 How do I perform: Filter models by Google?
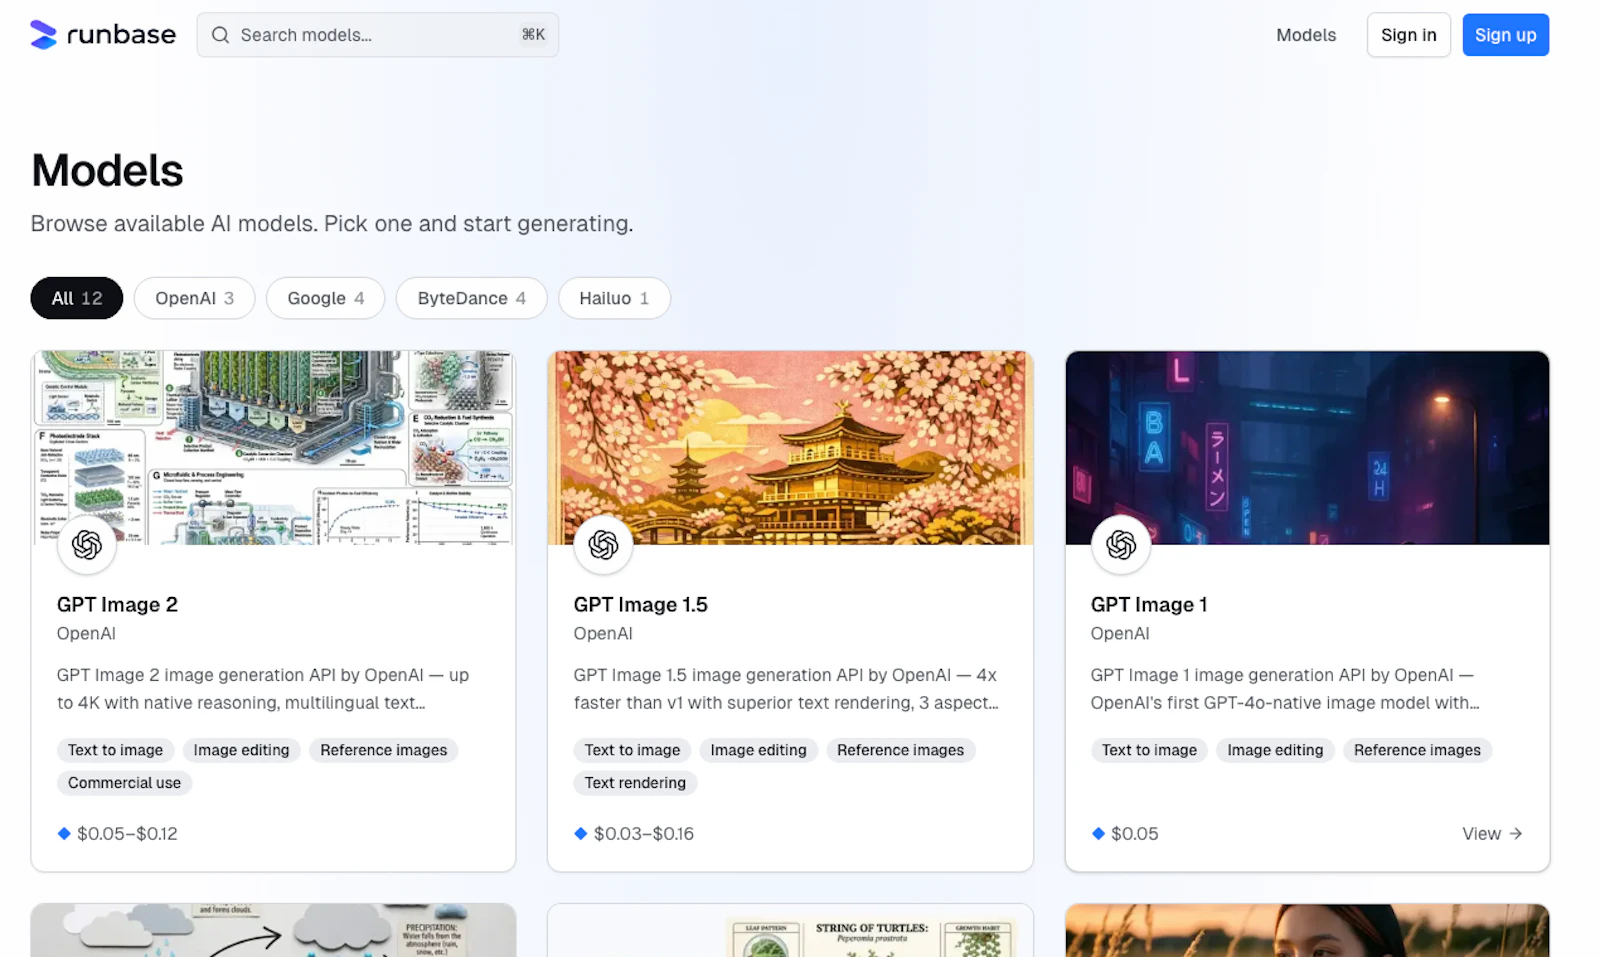click(325, 298)
